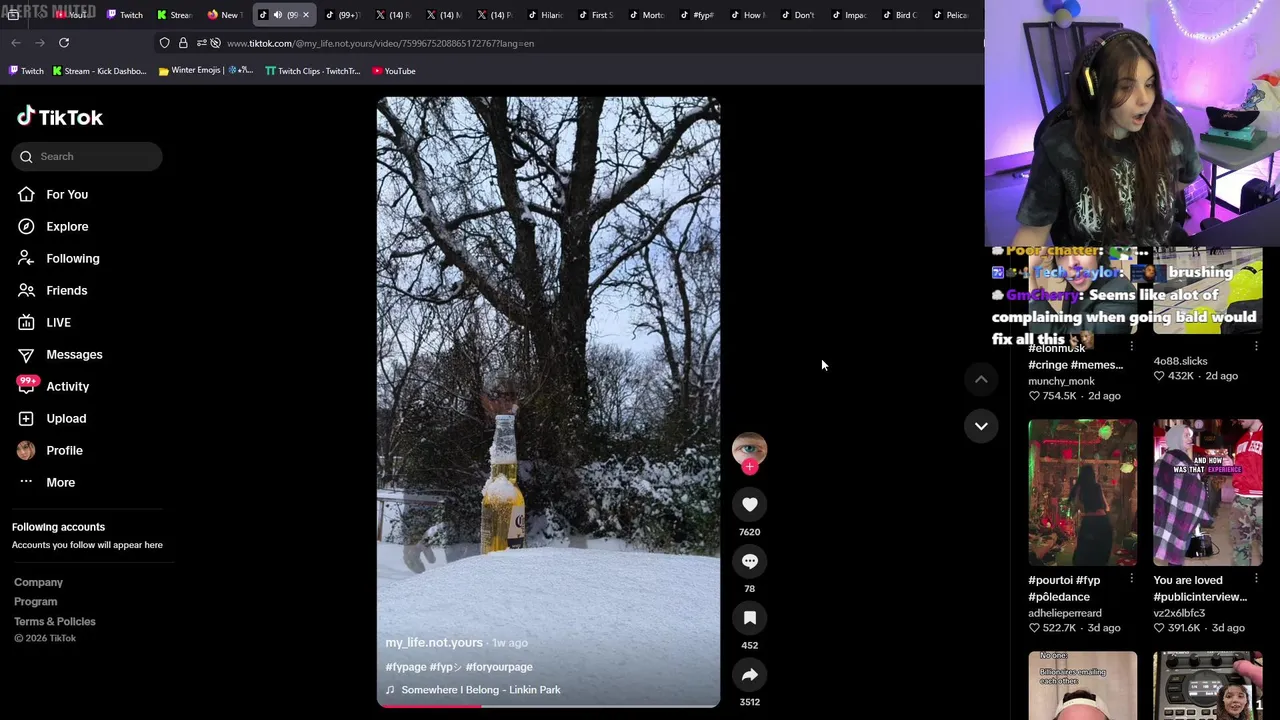Open options for You are loved video

point(1256,578)
